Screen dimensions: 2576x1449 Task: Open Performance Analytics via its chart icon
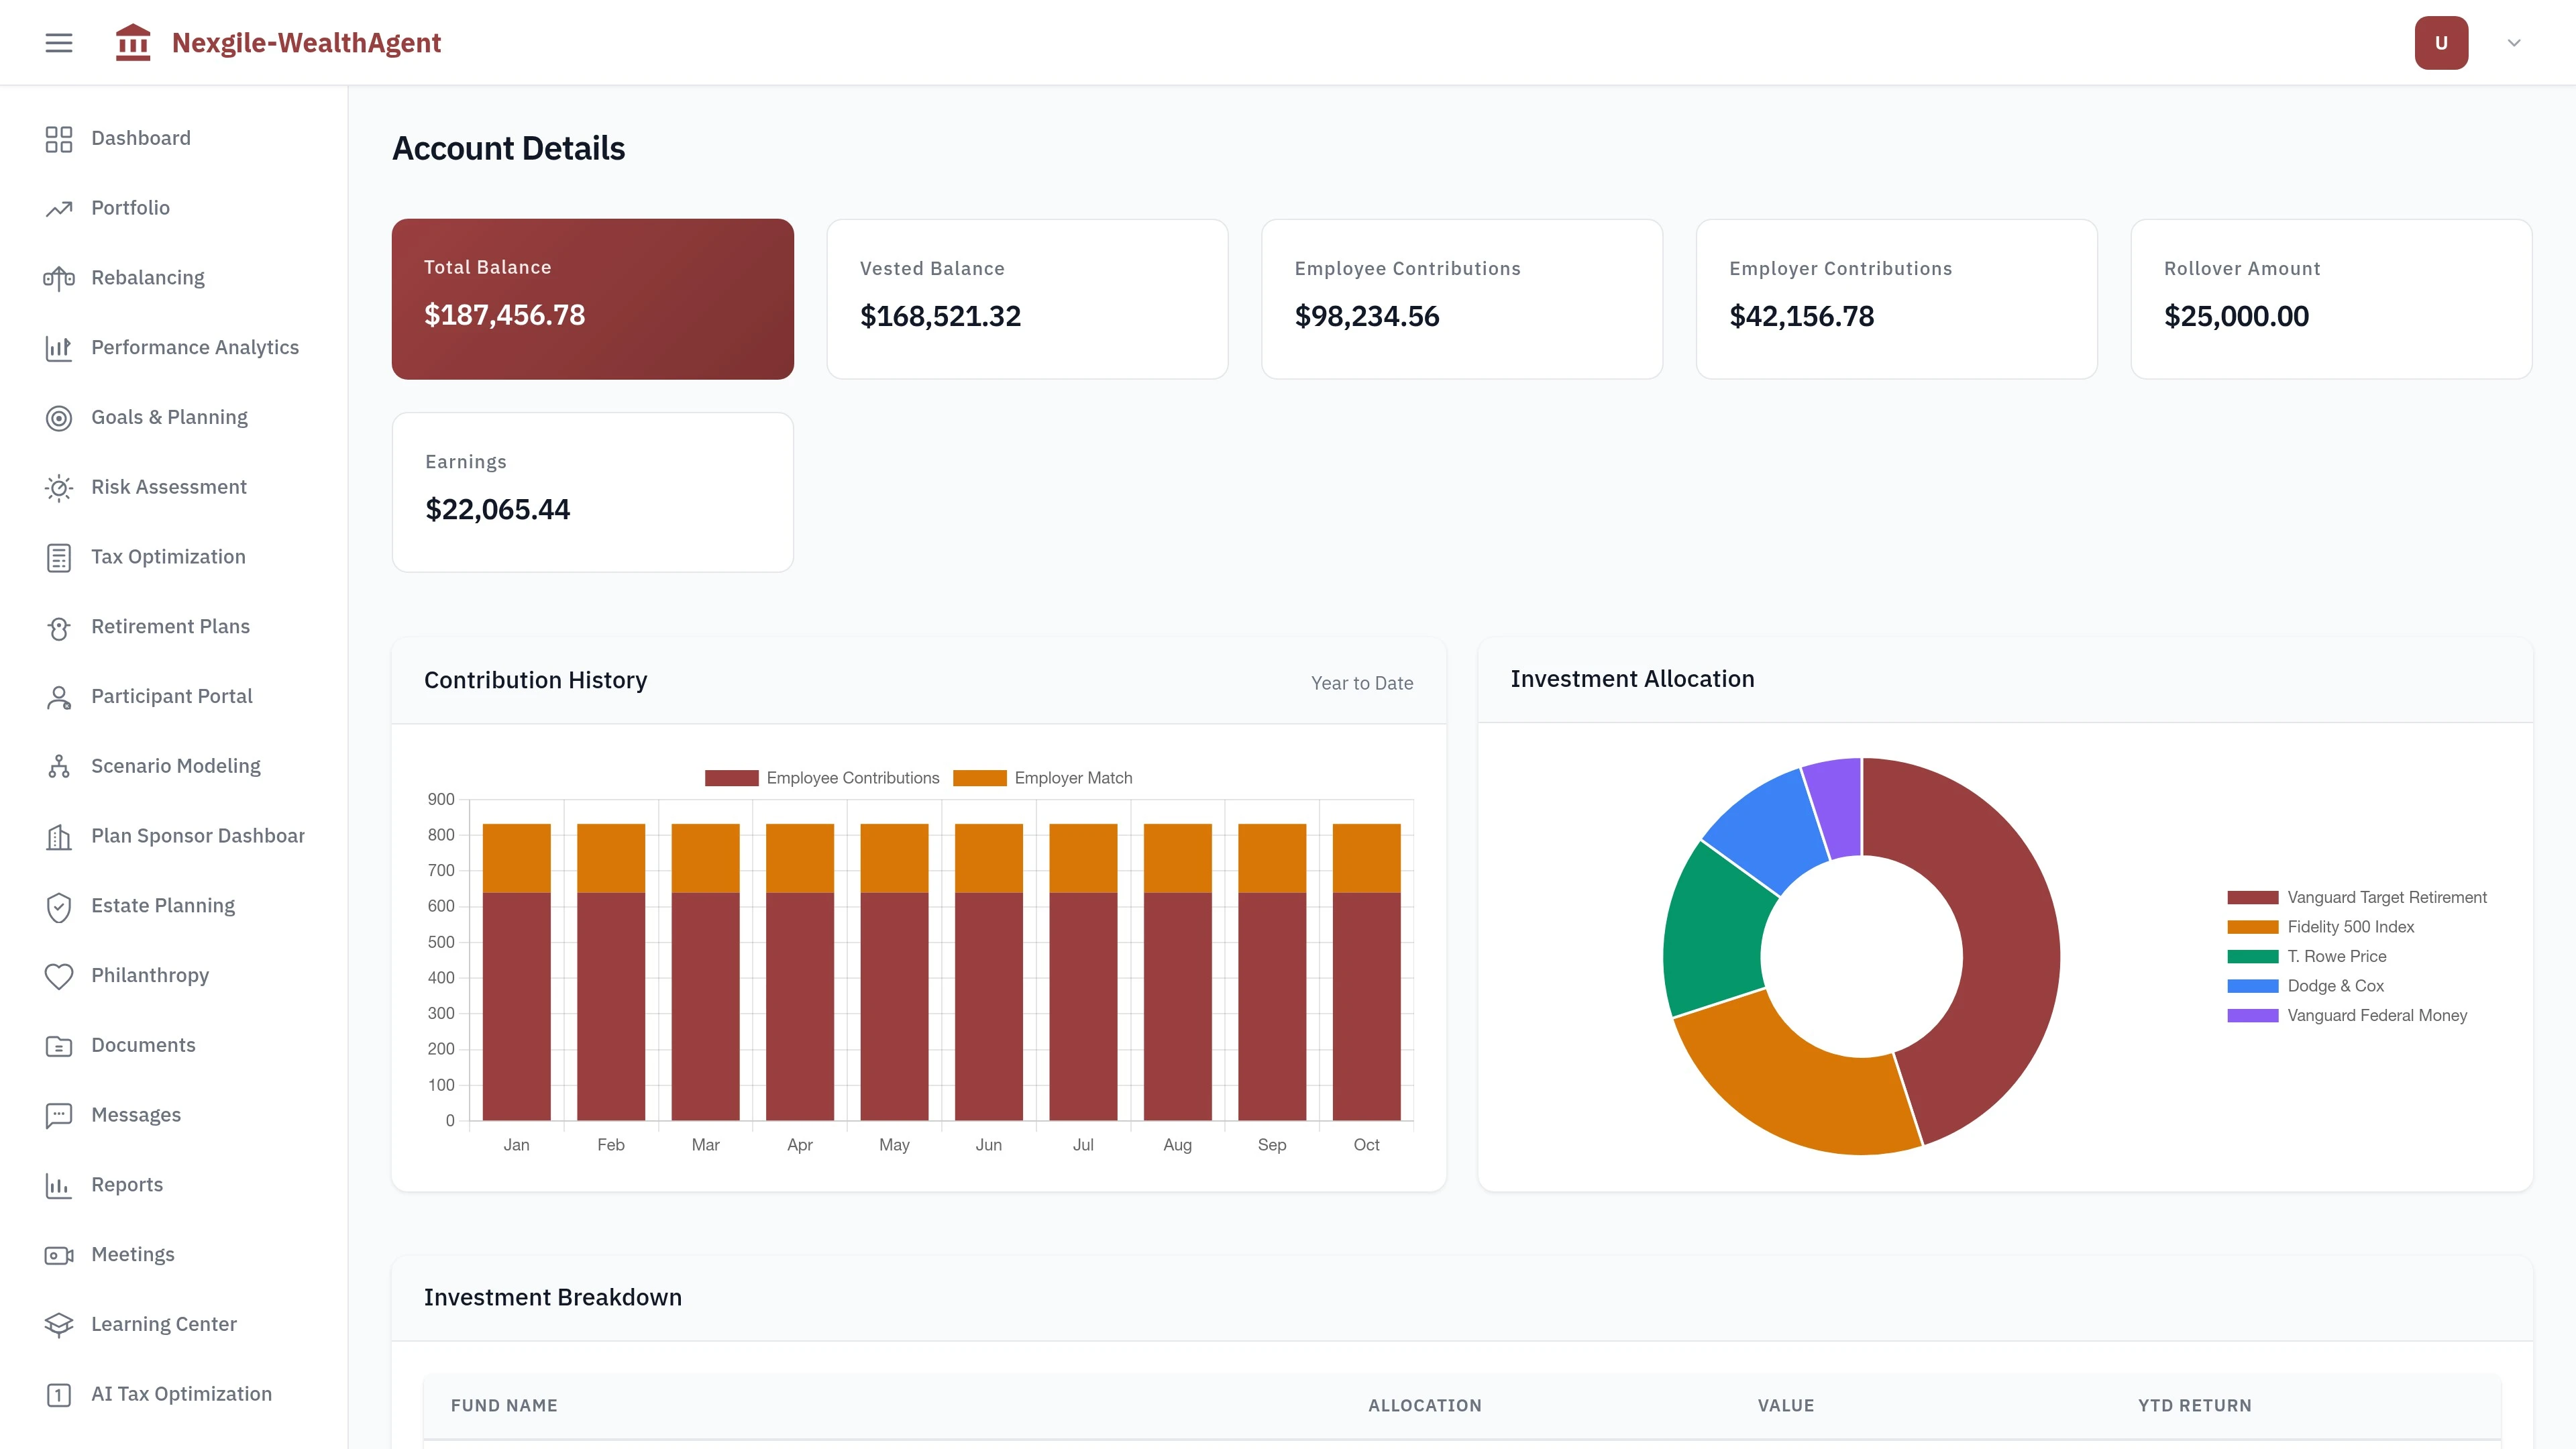tap(58, 347)
